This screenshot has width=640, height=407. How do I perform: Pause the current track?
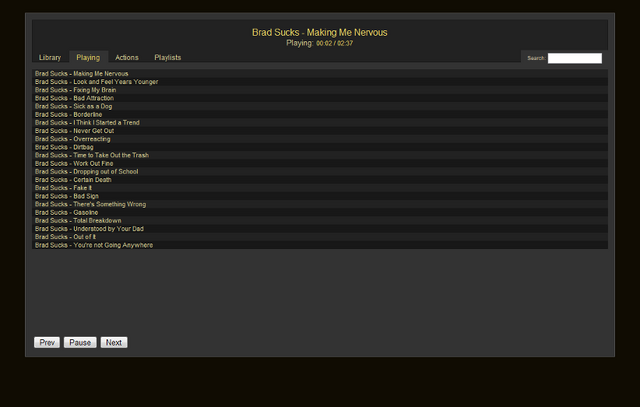(x=80, y=343)
